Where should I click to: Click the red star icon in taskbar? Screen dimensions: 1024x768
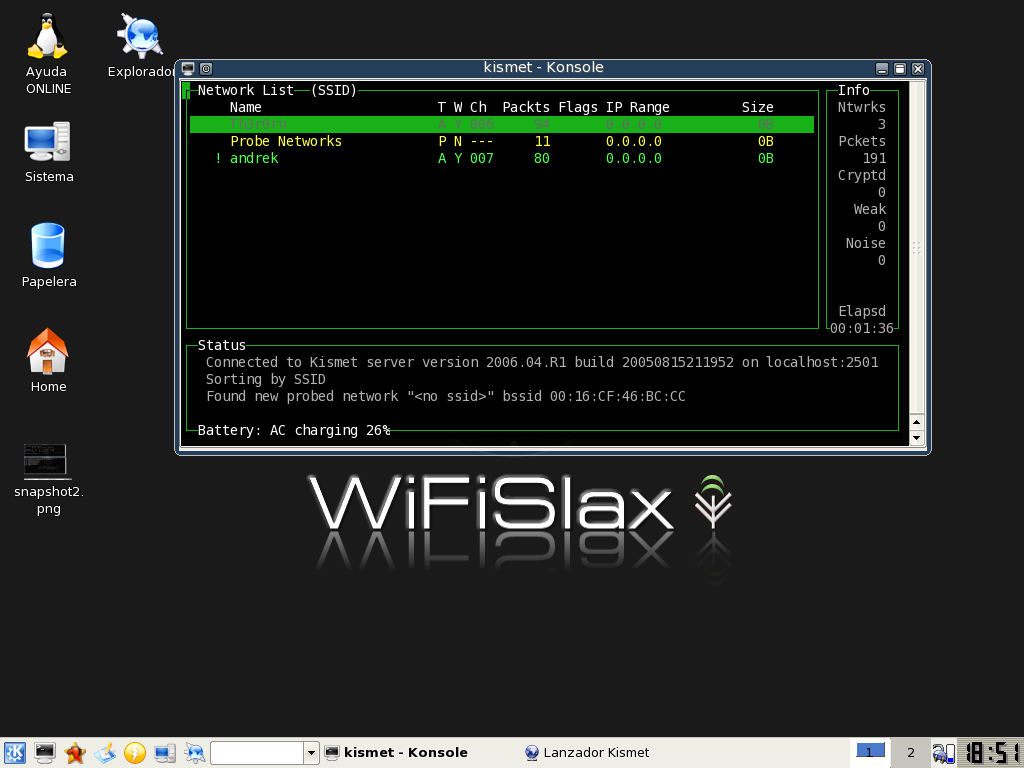(75, 753)
